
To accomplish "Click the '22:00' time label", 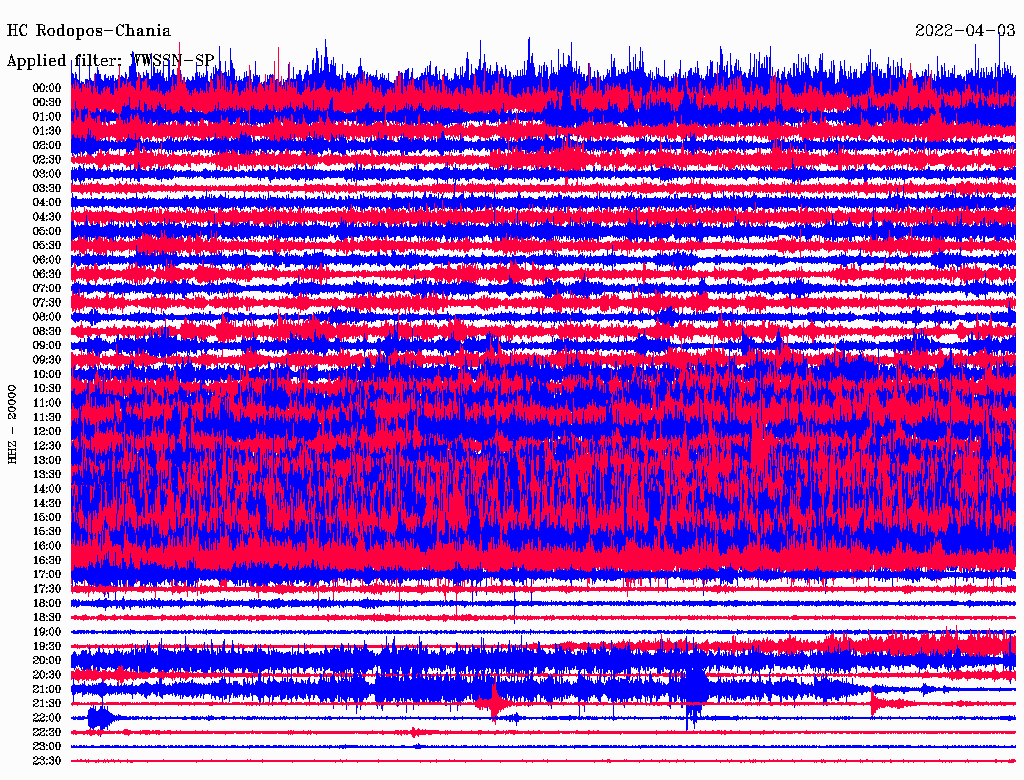I will [47, 719].
